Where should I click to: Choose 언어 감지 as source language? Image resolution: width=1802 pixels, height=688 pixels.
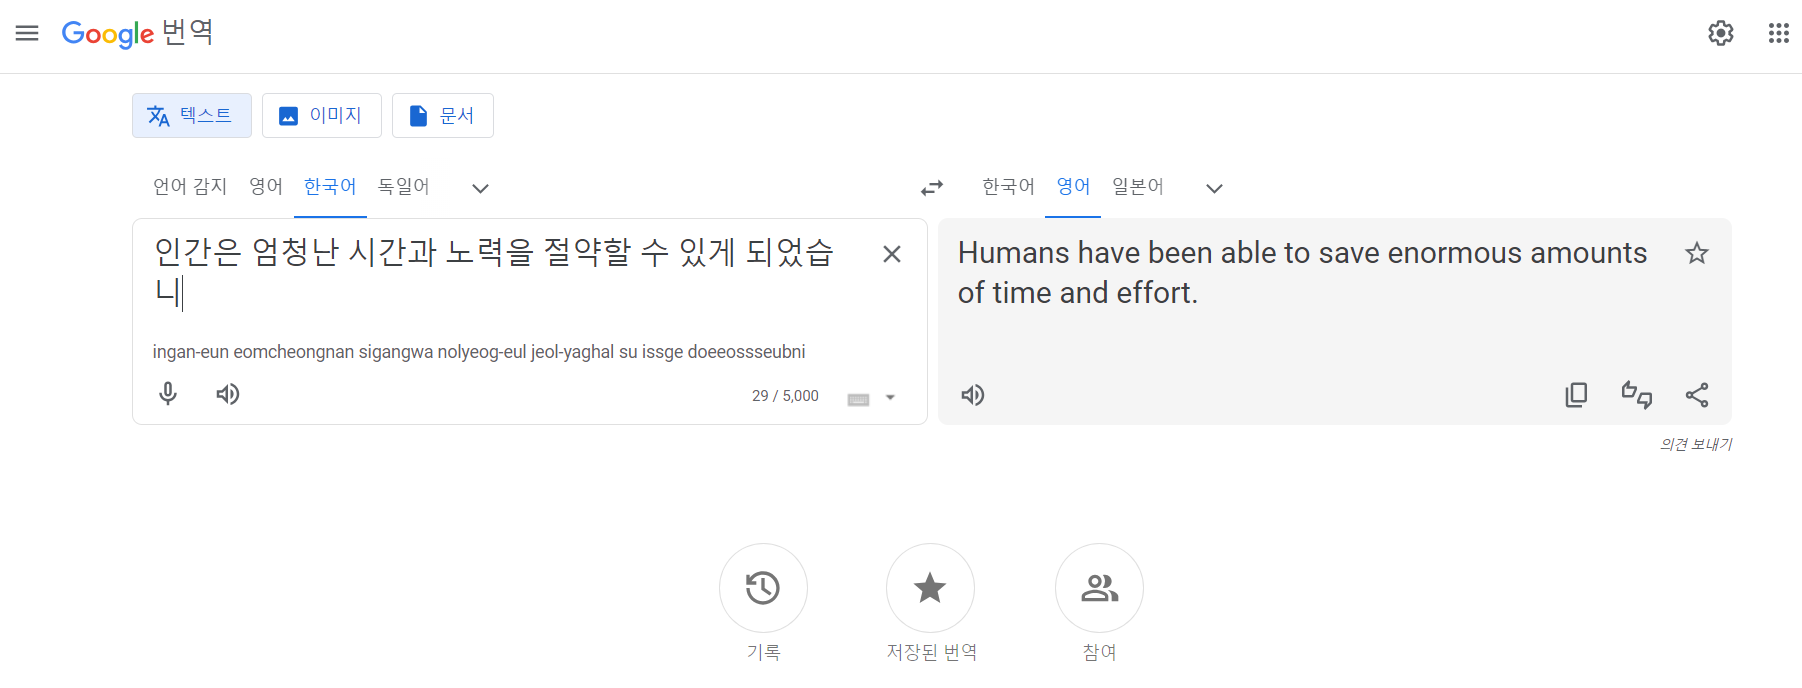coord(190,187)
